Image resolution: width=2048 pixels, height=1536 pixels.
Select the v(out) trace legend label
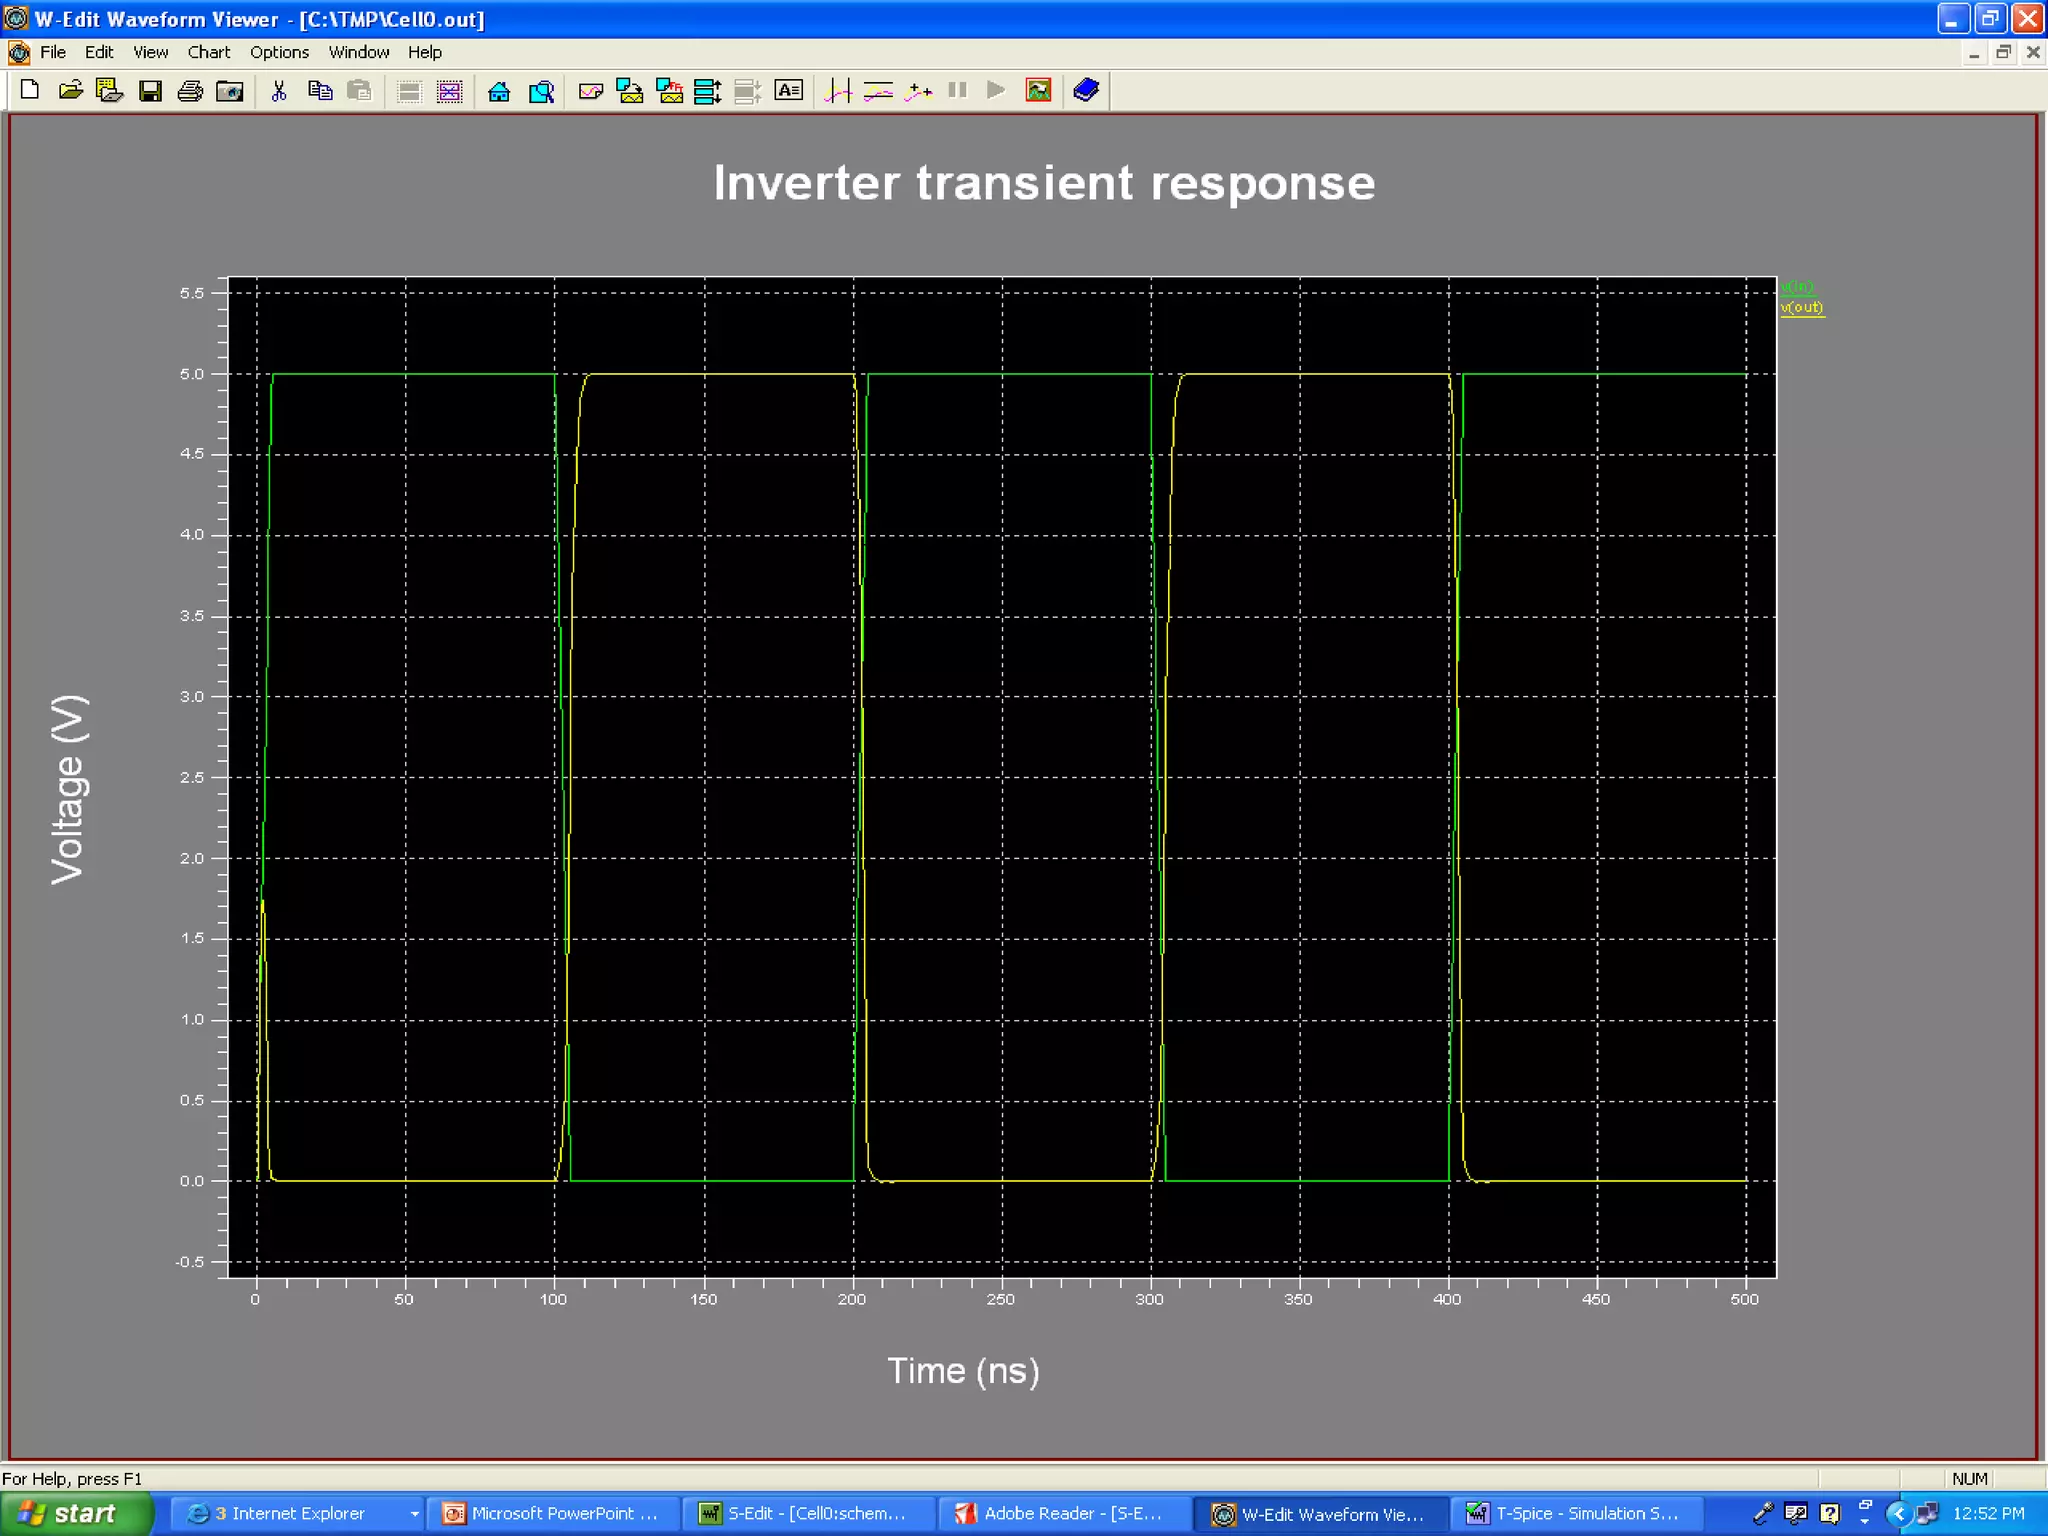point(1802,307)
